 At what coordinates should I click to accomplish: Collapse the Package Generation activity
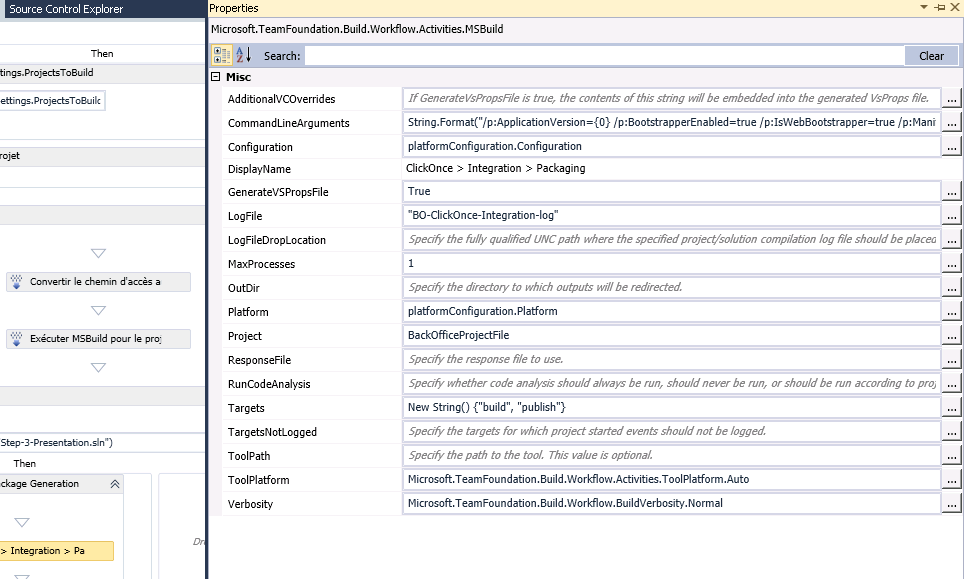tap(115, 484)
